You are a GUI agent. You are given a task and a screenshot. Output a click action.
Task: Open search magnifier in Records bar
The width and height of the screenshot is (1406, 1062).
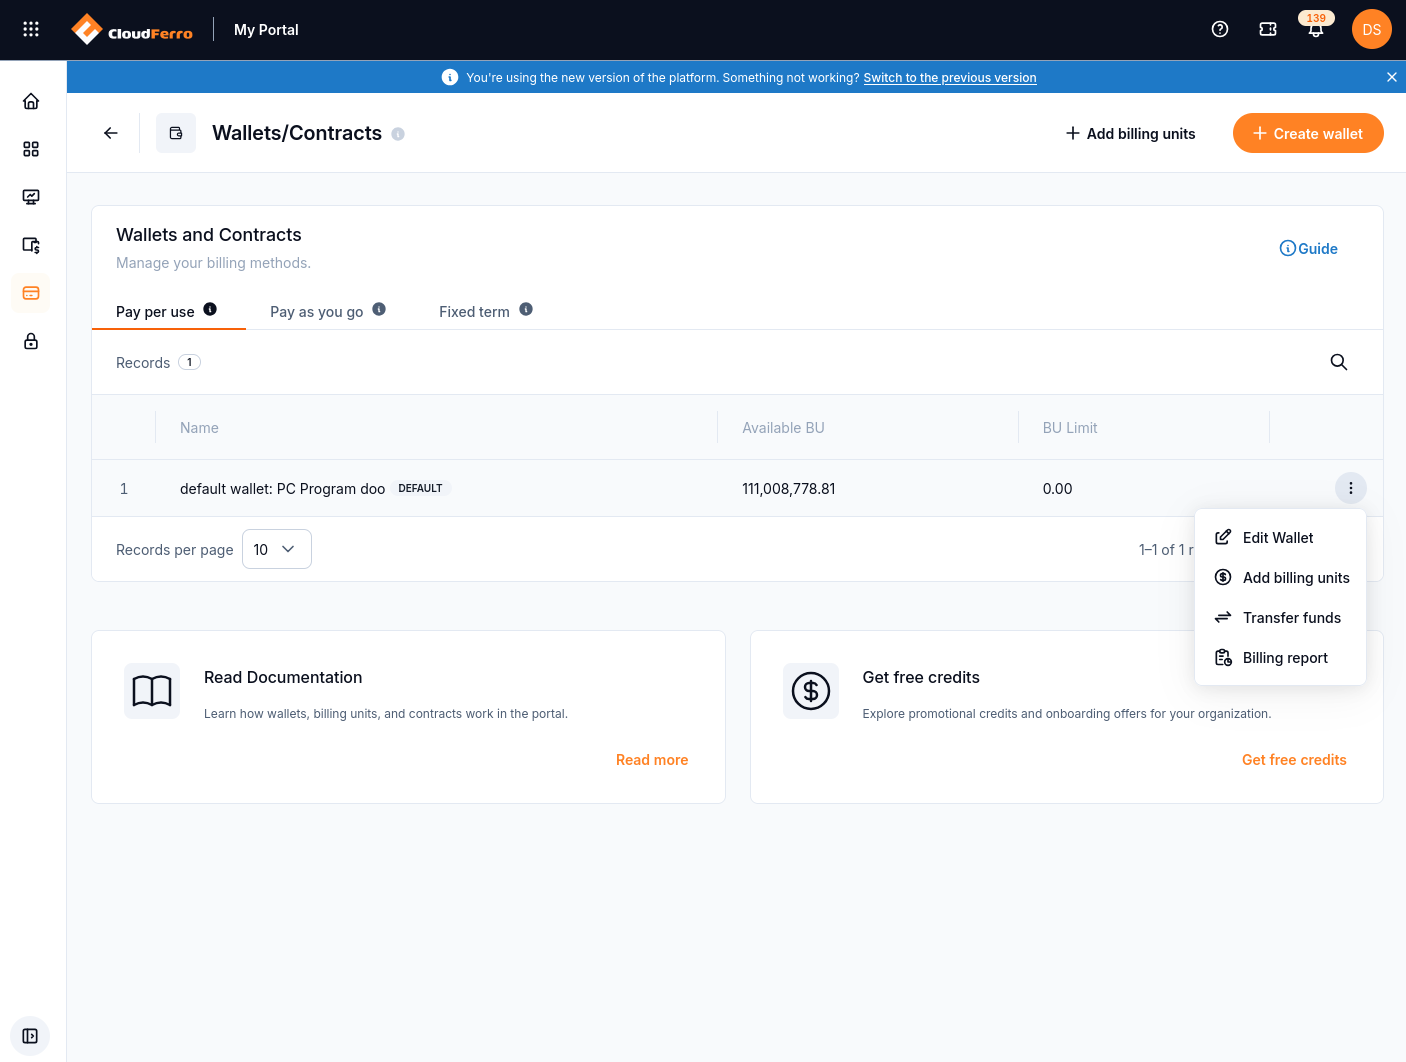(1339, 362)
